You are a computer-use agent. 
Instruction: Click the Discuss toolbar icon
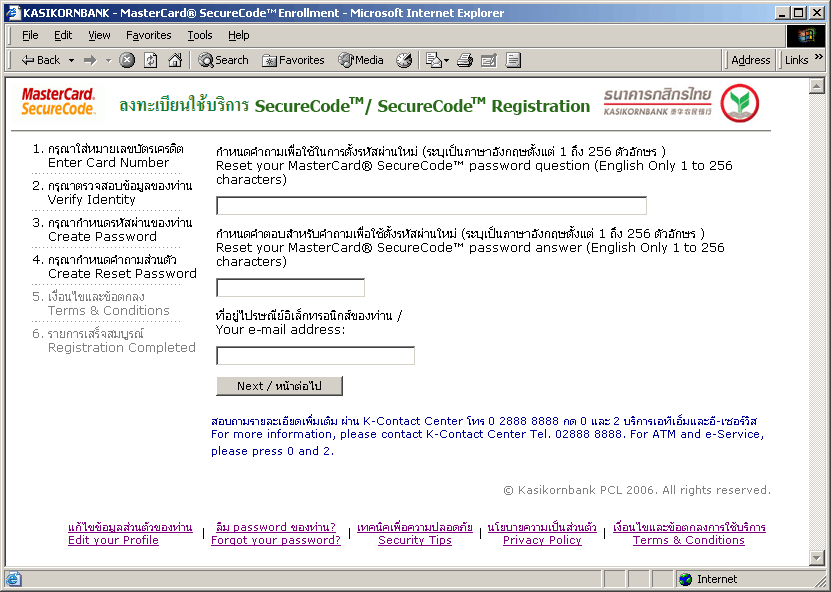[513, 60]
